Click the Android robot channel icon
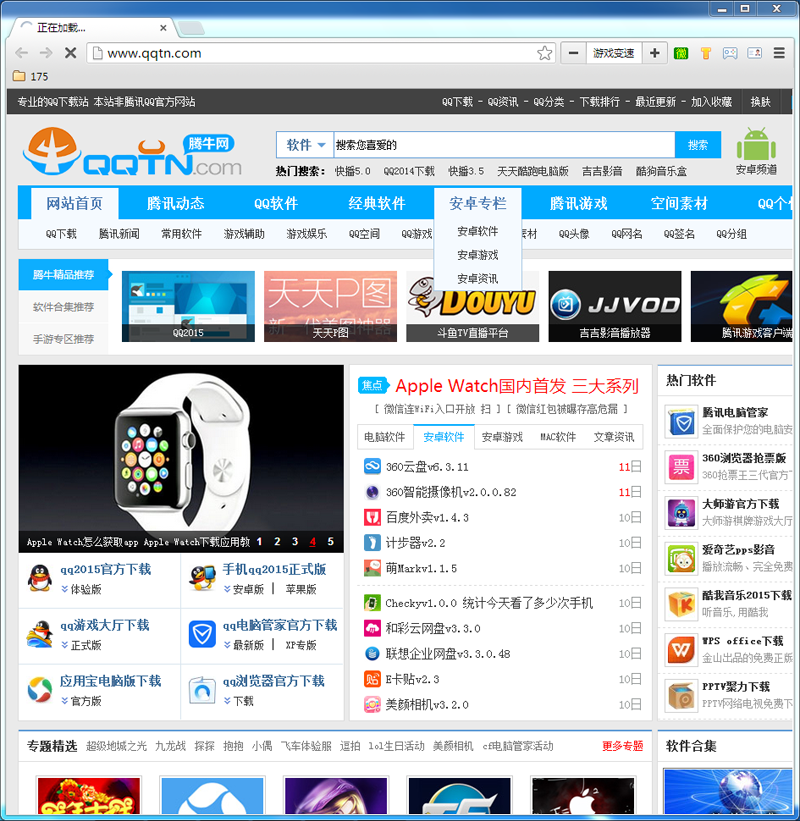The image size is (800, 821). click(756, 144)
